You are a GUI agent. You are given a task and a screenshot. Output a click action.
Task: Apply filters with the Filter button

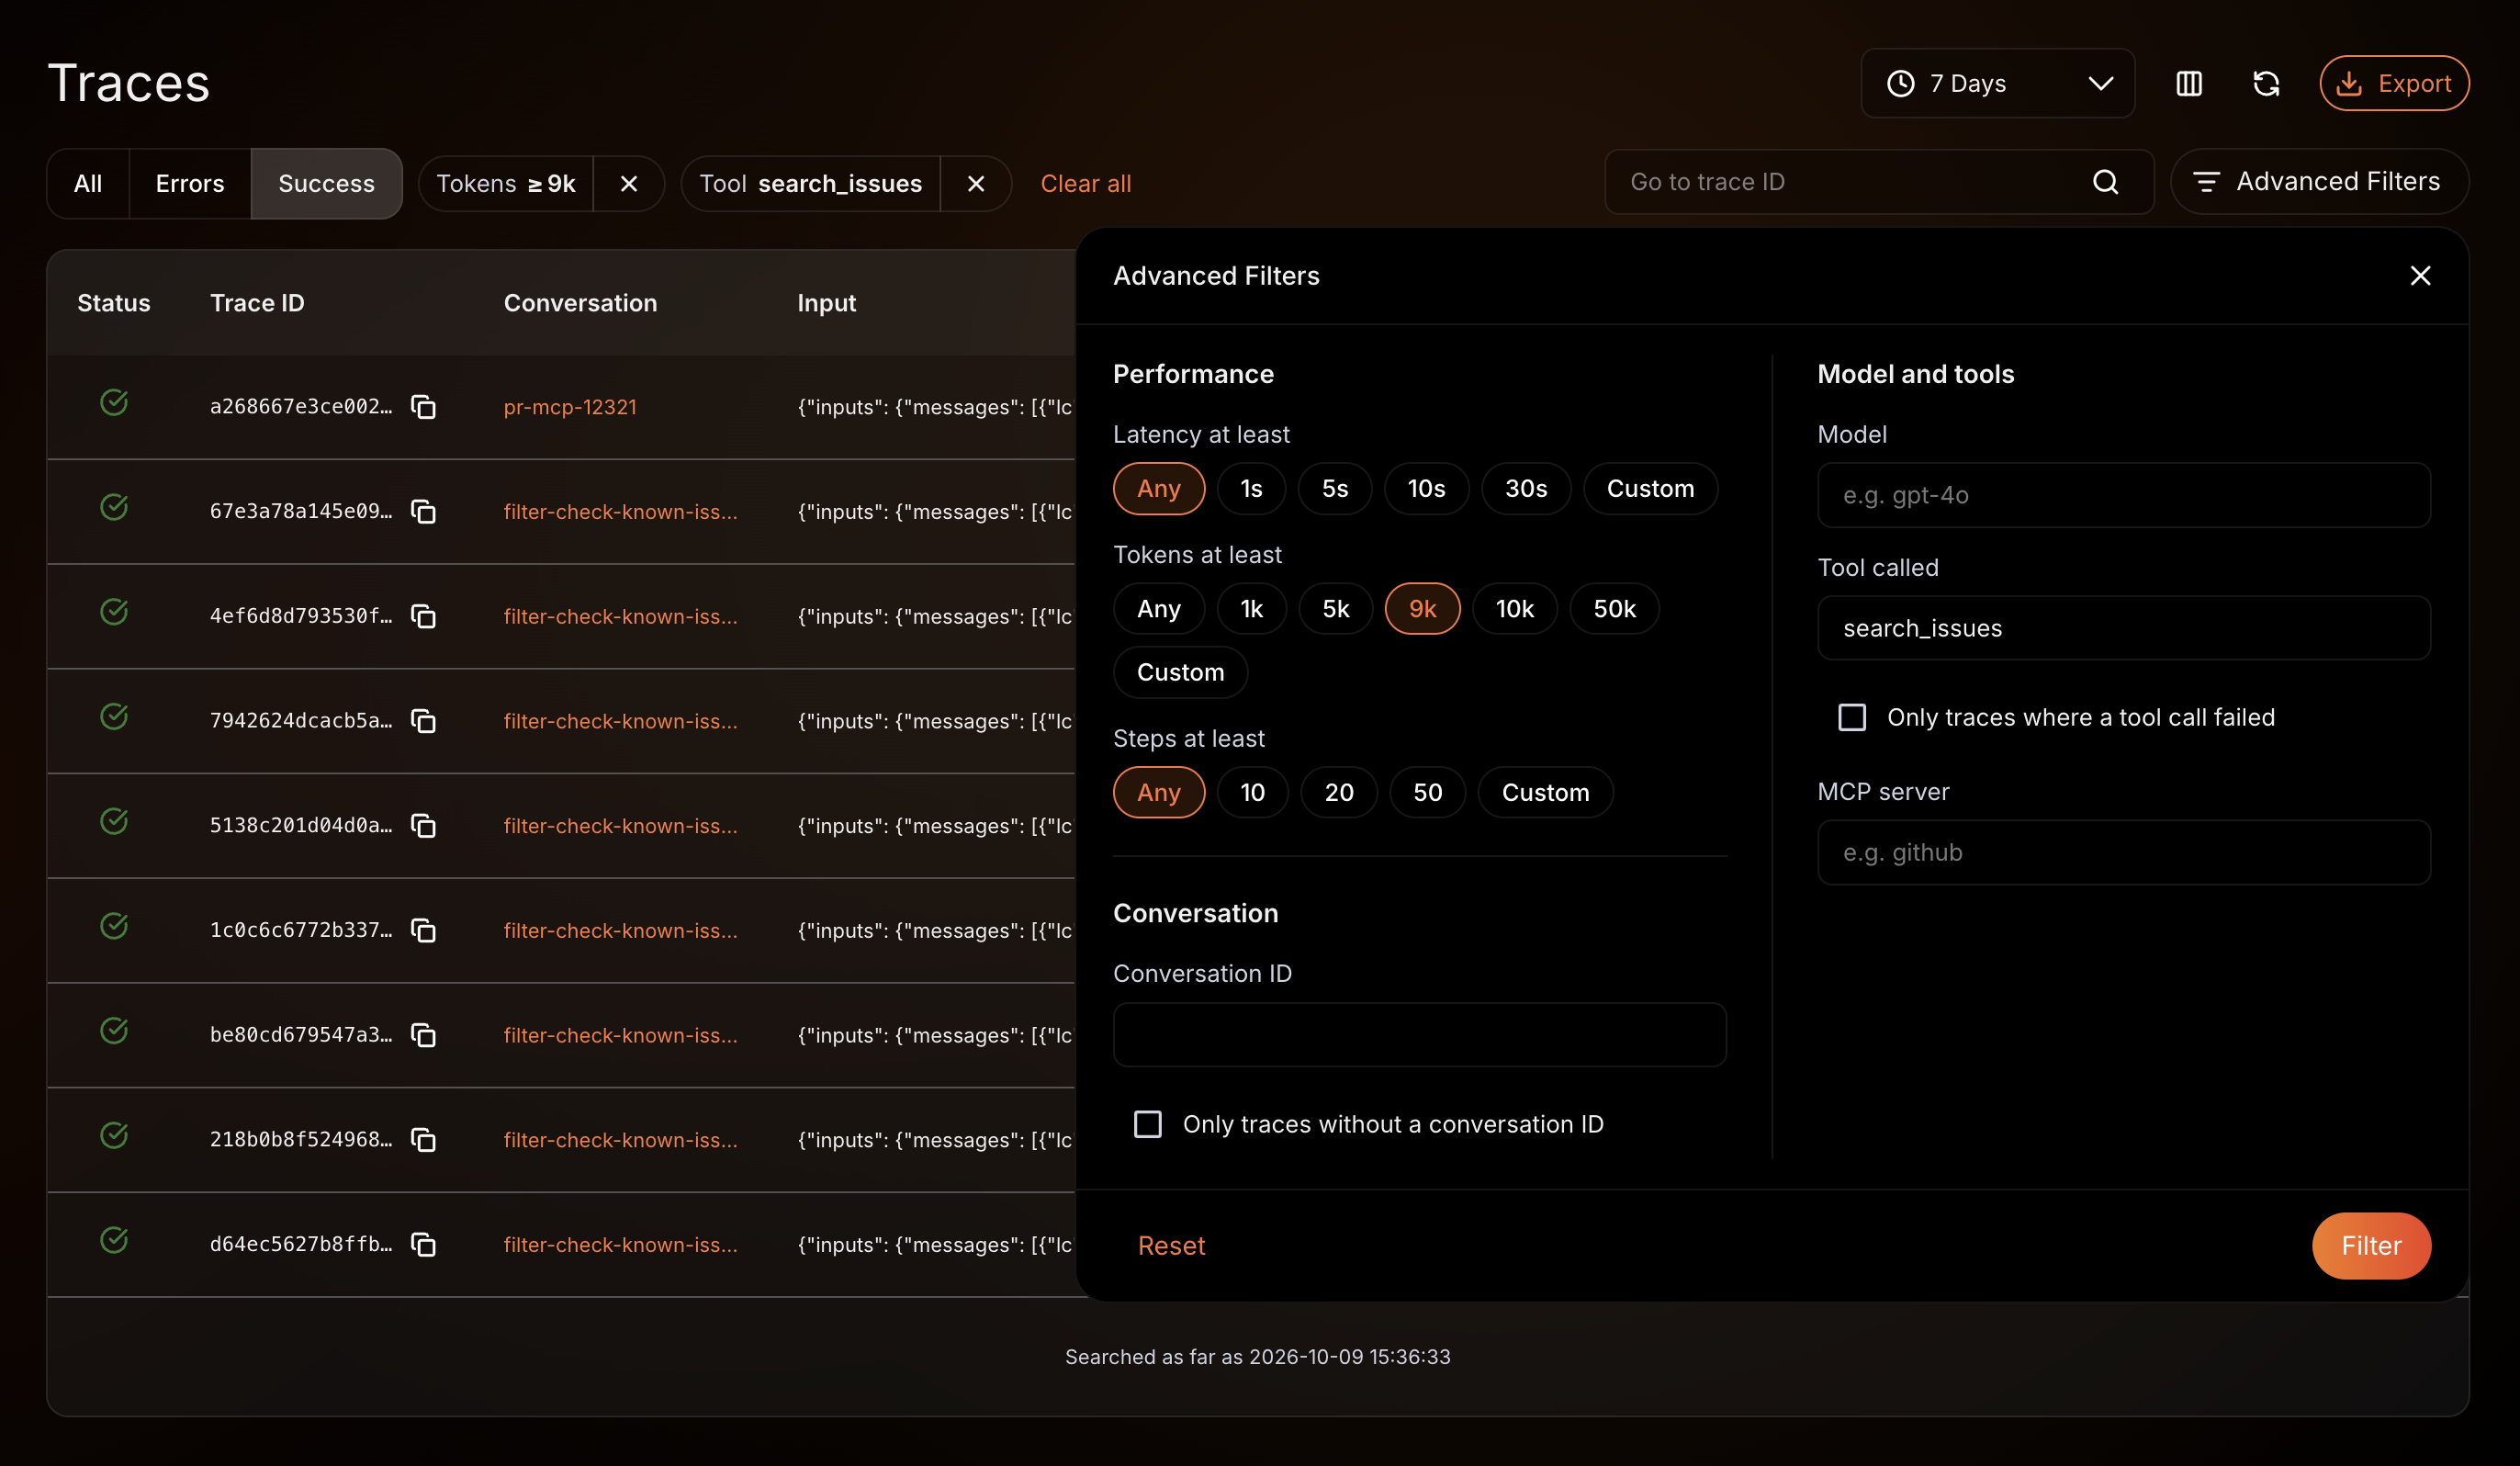click(2371, 1246)
